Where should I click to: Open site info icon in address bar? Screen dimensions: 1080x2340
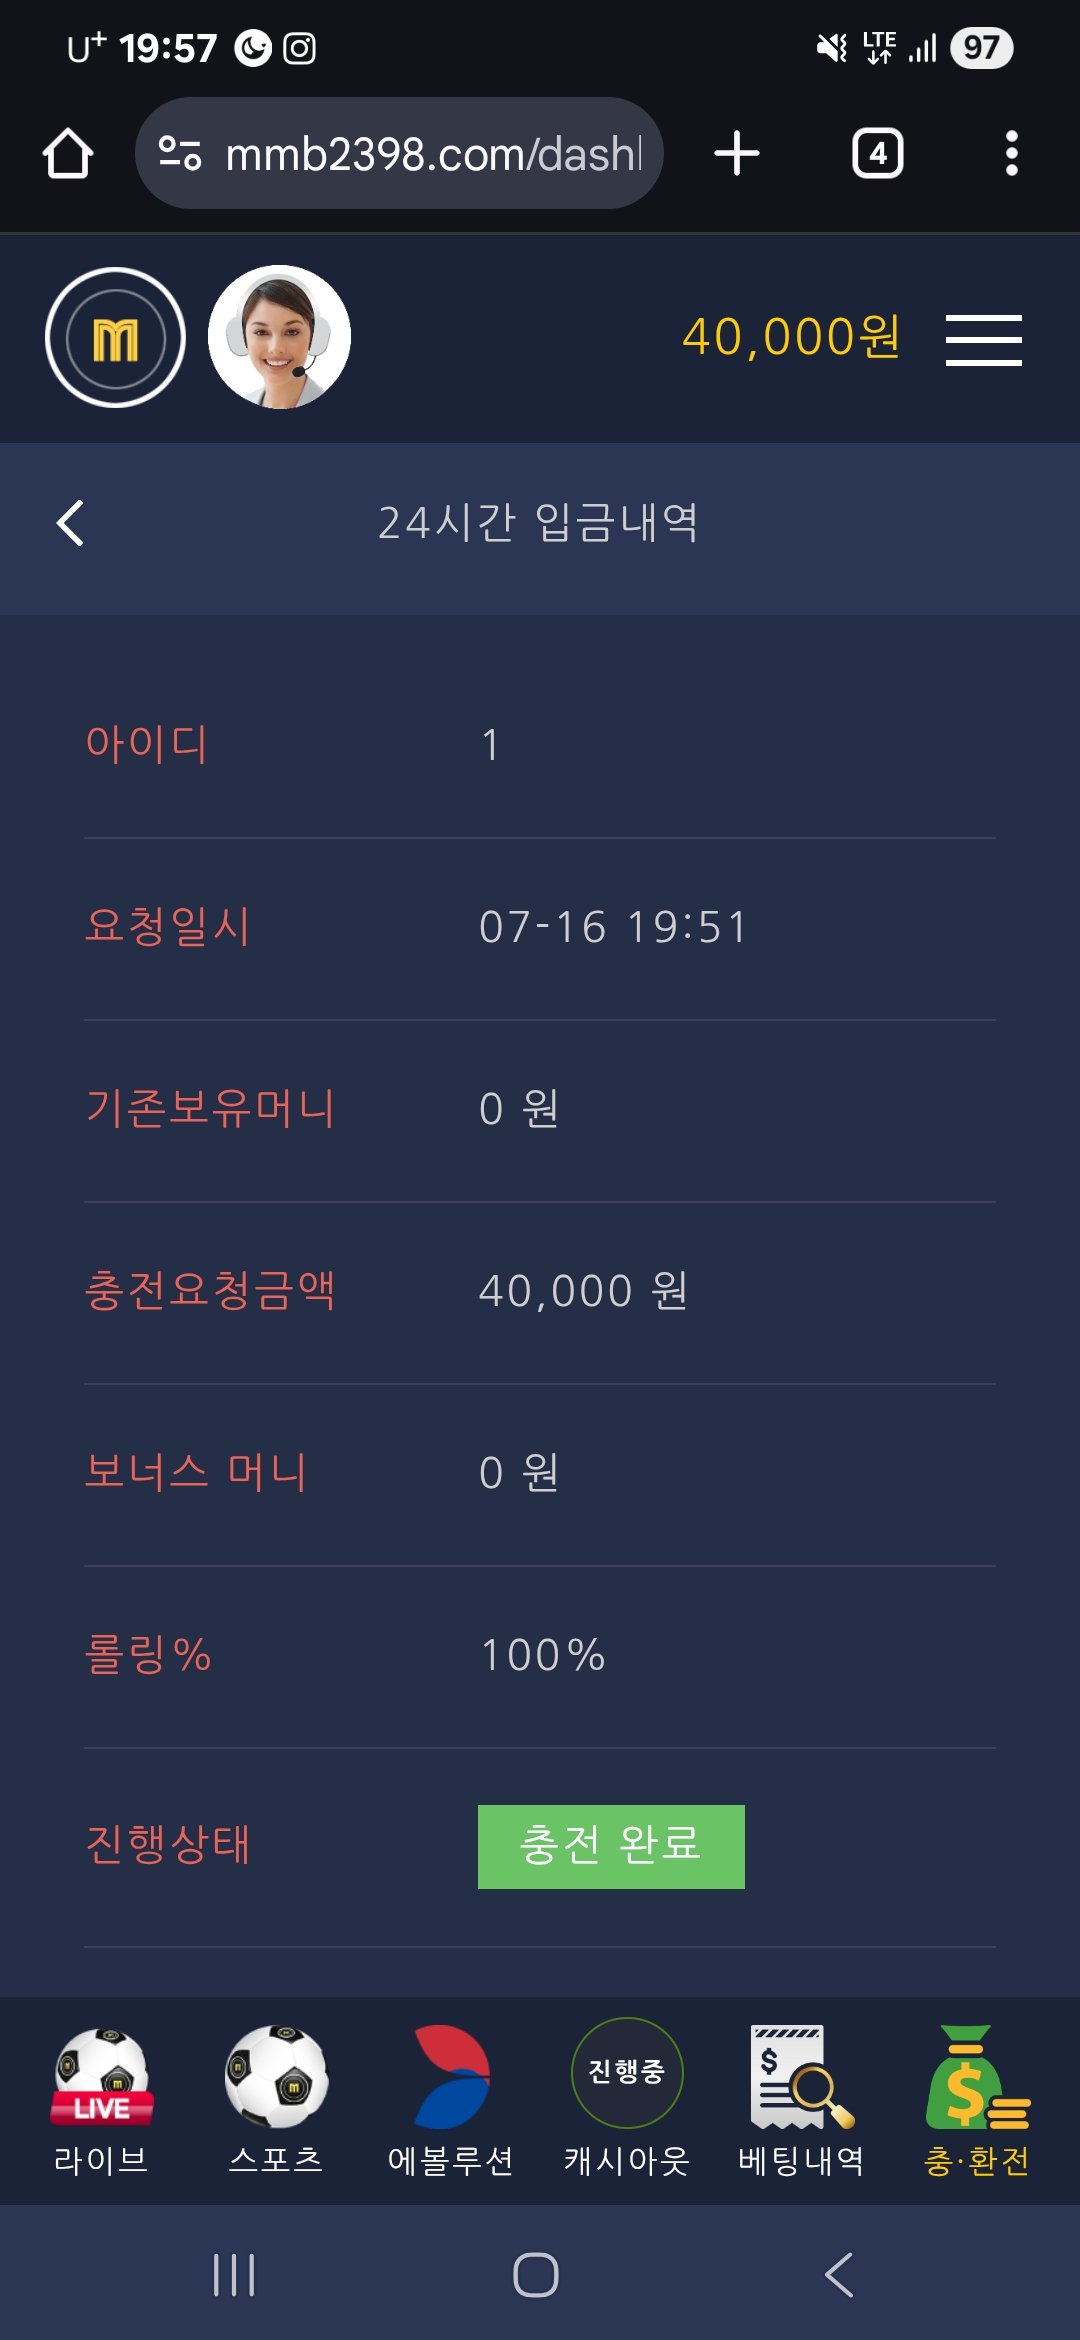pos(180,154)
